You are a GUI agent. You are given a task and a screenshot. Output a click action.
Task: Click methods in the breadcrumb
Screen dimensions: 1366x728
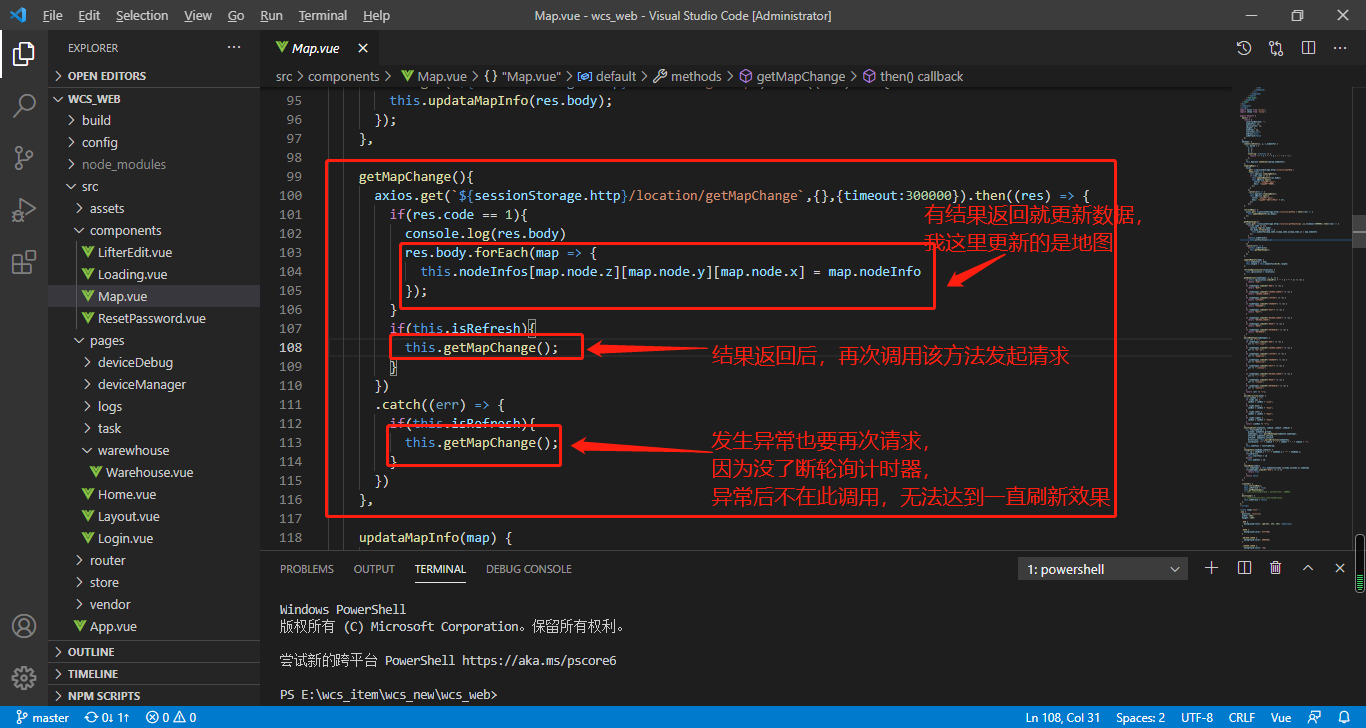click(696, 76)
